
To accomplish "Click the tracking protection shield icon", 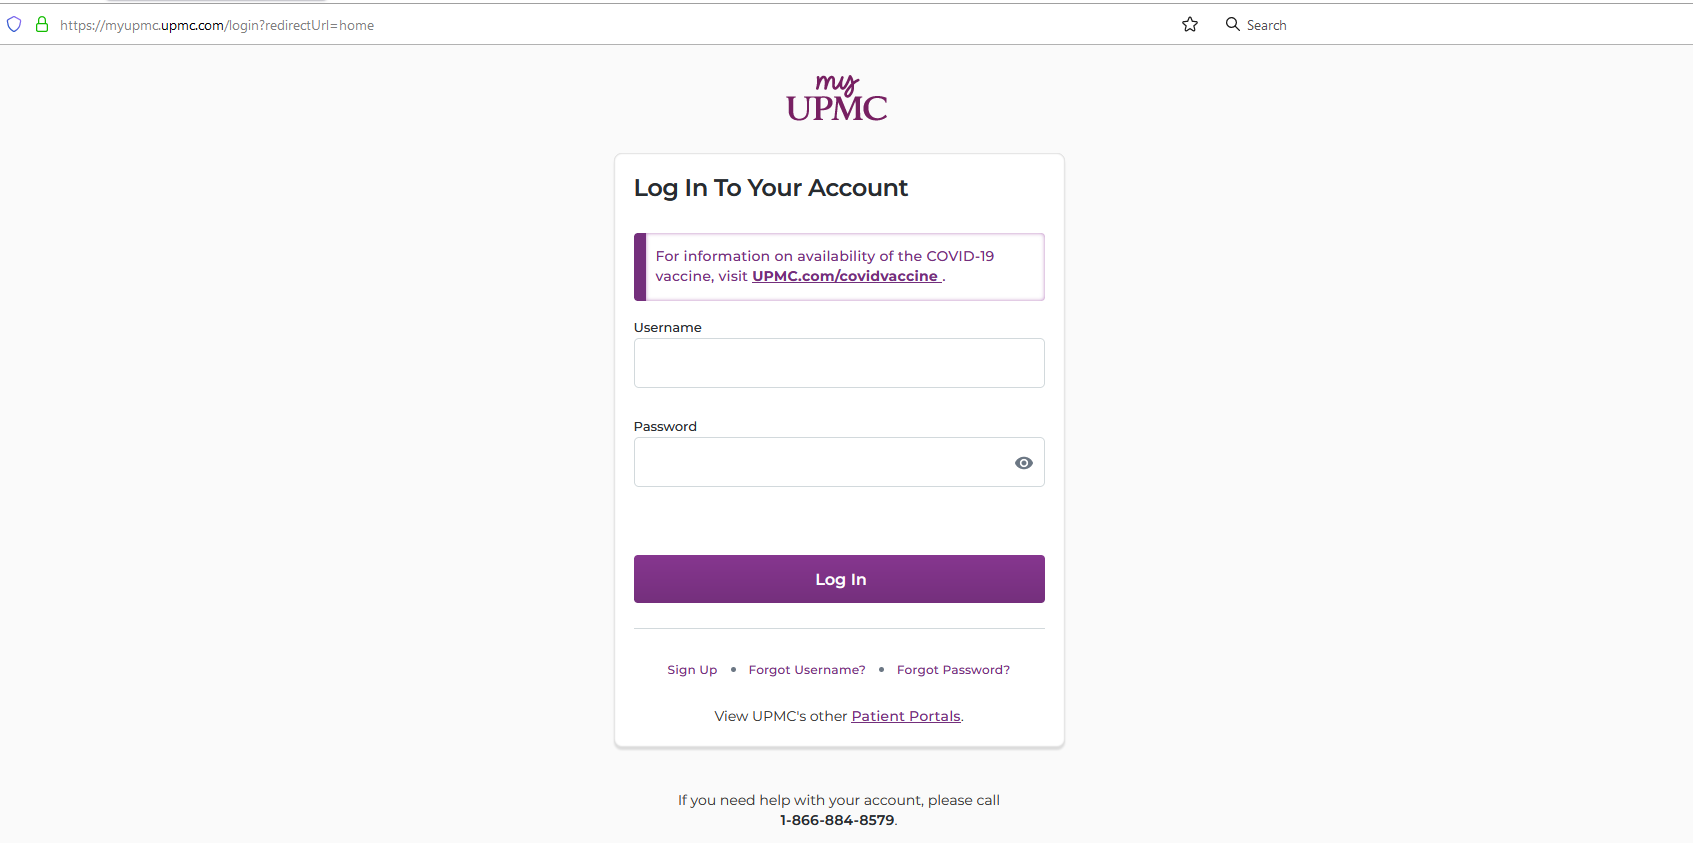I will pos(13,24).
